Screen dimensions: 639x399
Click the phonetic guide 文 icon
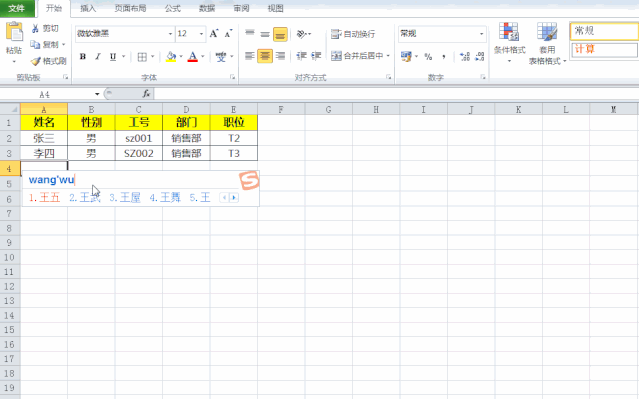pyautogui.click(x=221, y=57)
